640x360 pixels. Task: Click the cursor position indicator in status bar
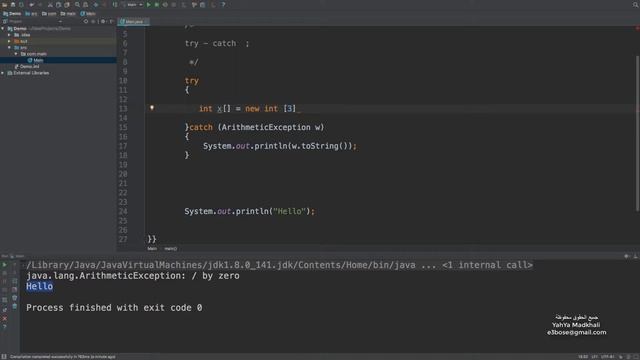pos(583,357)
